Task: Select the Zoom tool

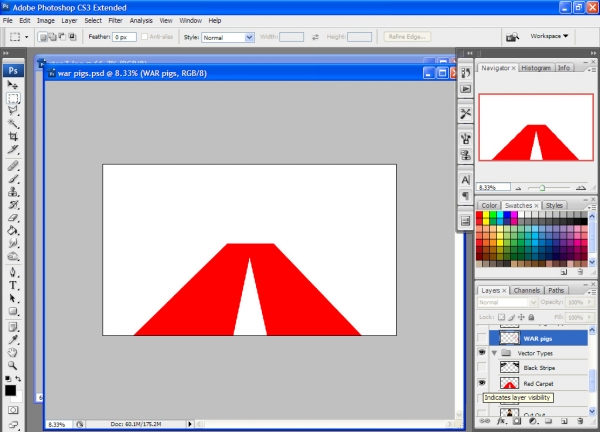Action: 13,365
